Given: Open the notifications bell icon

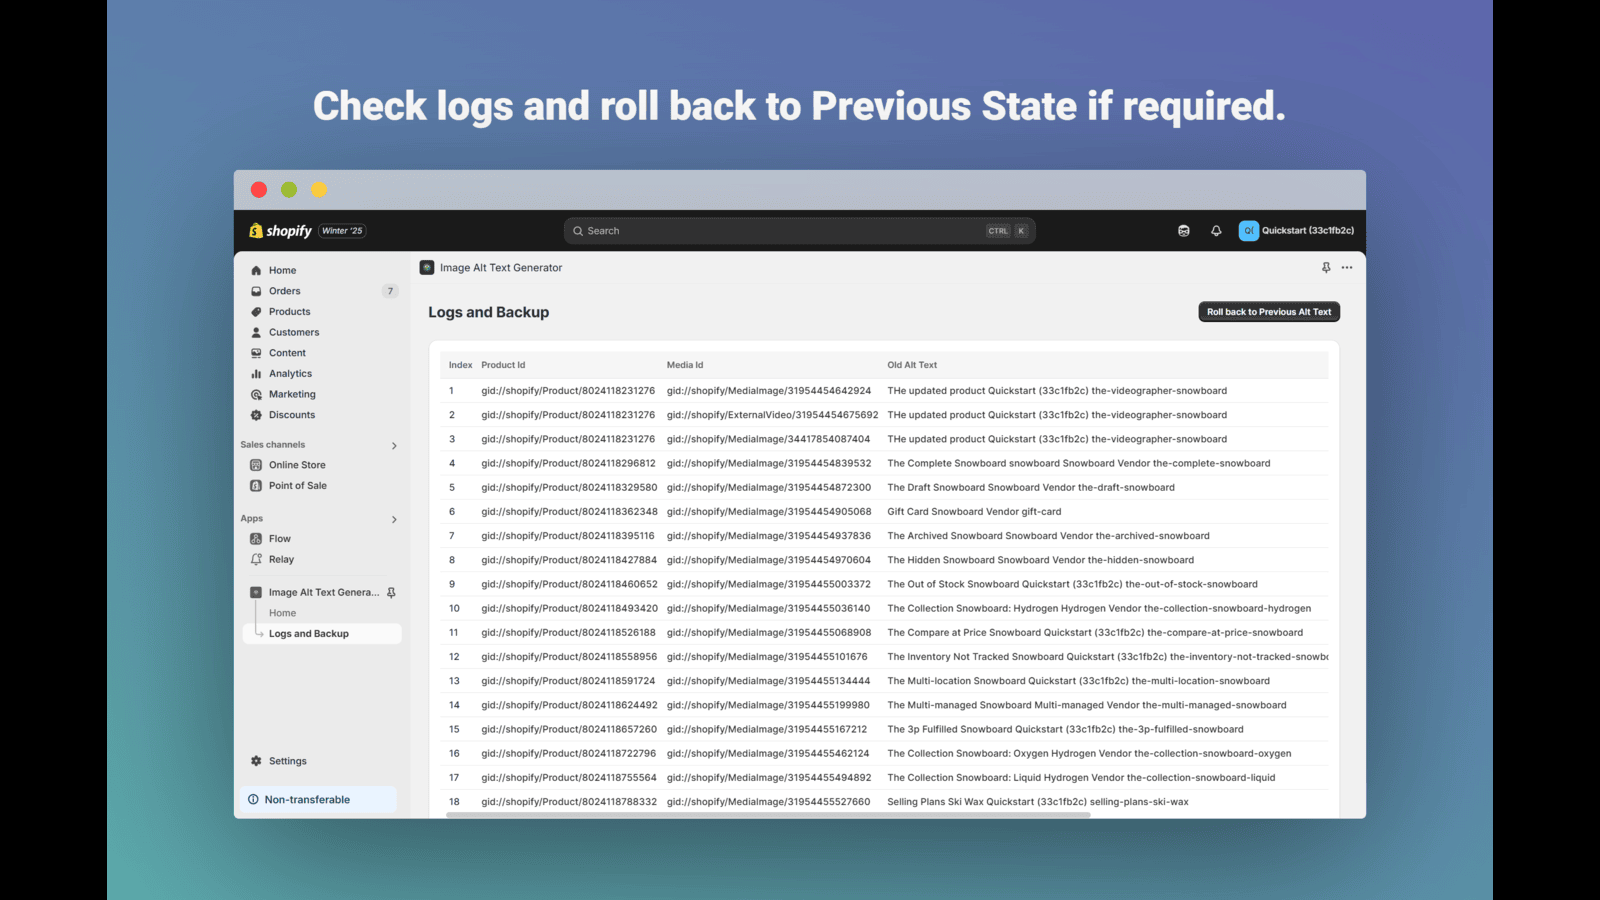Looking at the screenshot, I should pyautogui.click(x=1216, y=231).
